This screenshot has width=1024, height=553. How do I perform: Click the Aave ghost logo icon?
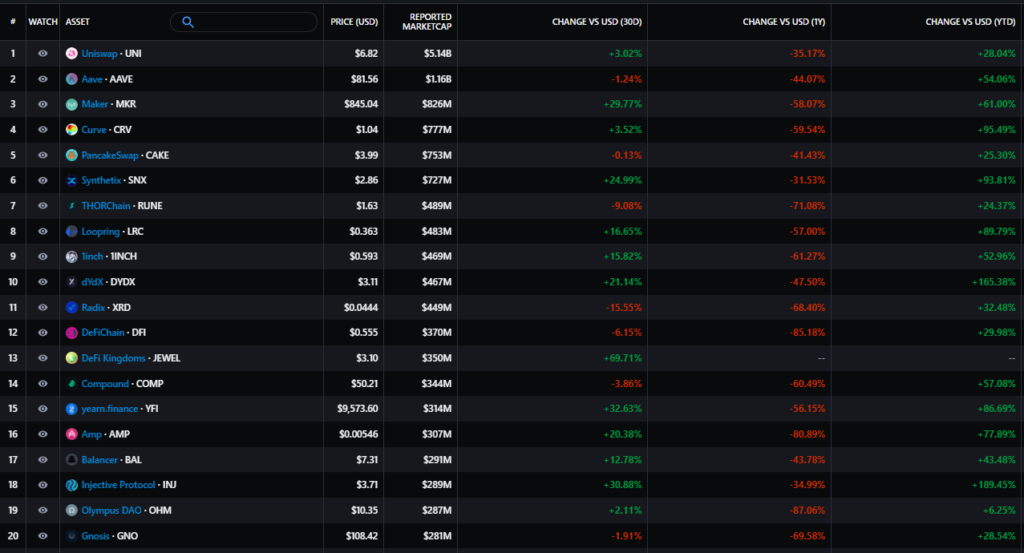pyautogui.click(x=72, y=79)
